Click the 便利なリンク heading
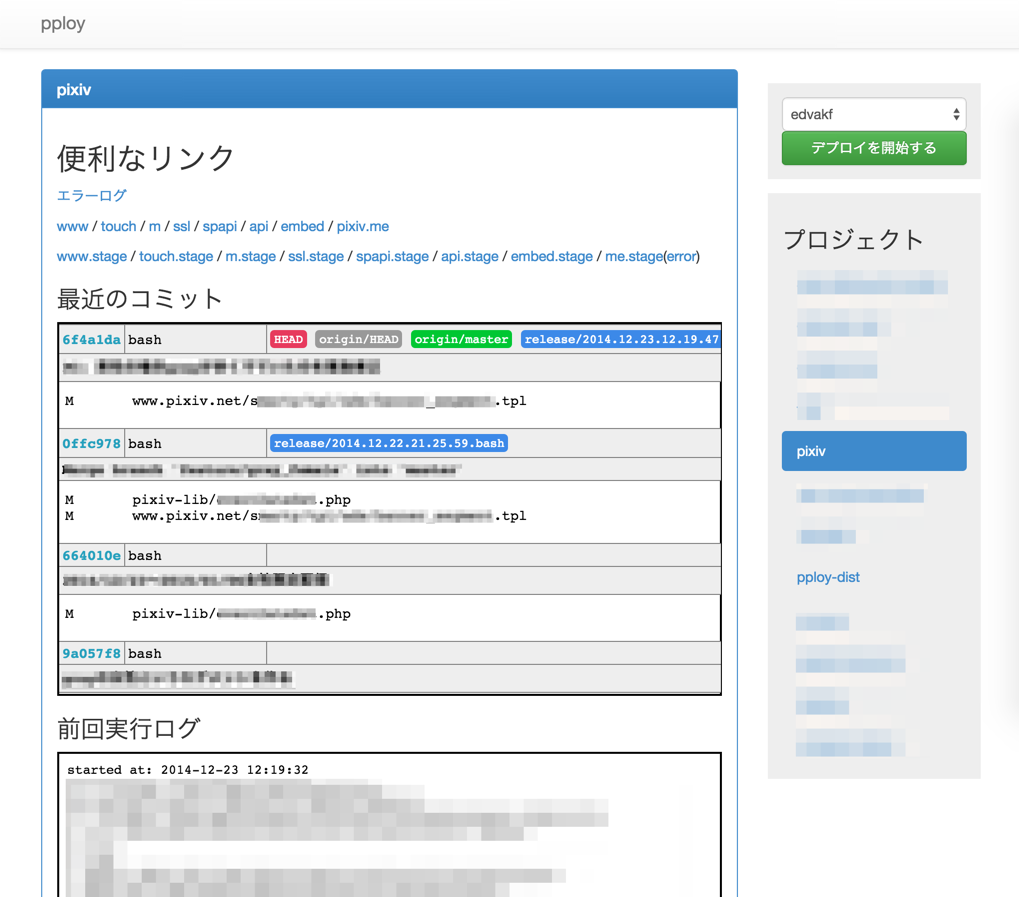The image size is (1019, 897). [146, 158]
